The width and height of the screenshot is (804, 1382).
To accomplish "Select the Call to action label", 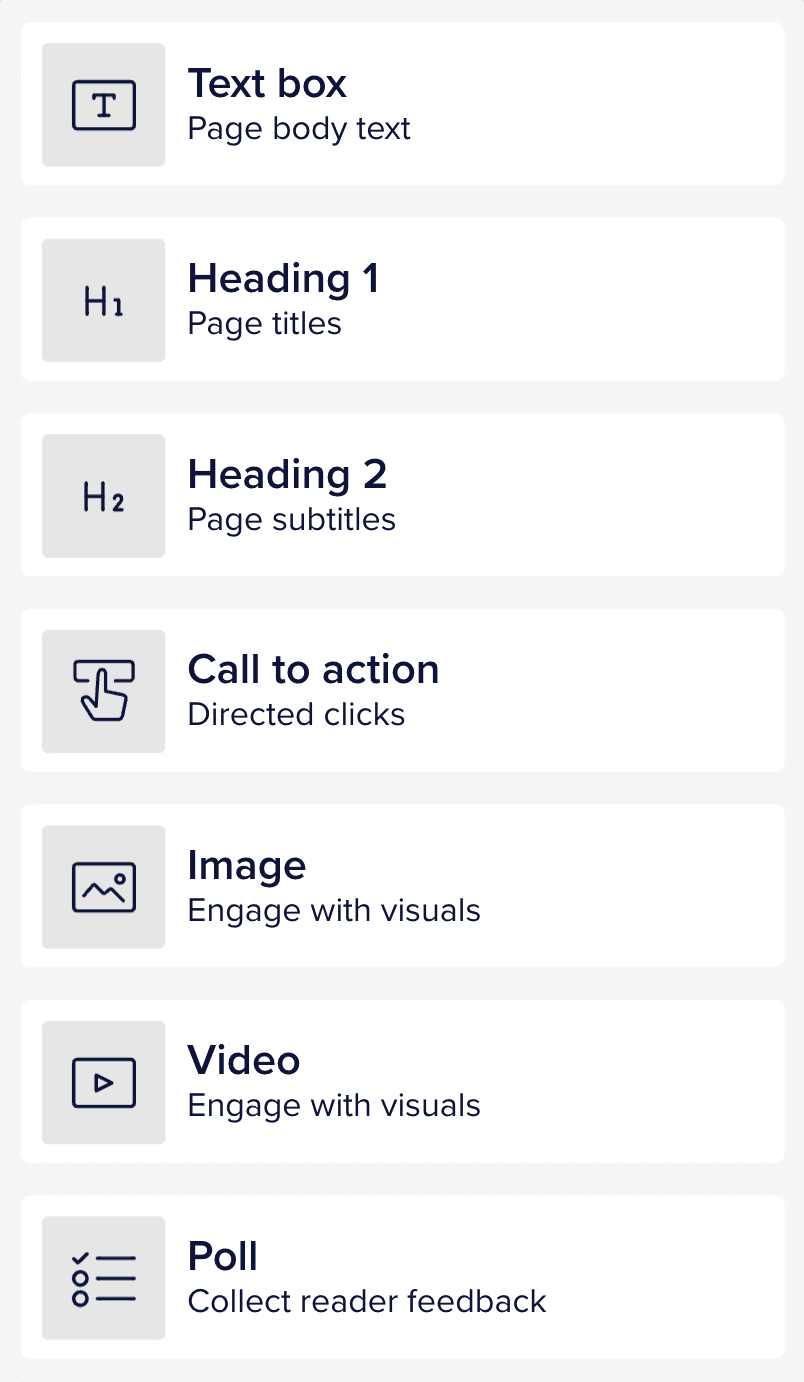I will [313, 669].
